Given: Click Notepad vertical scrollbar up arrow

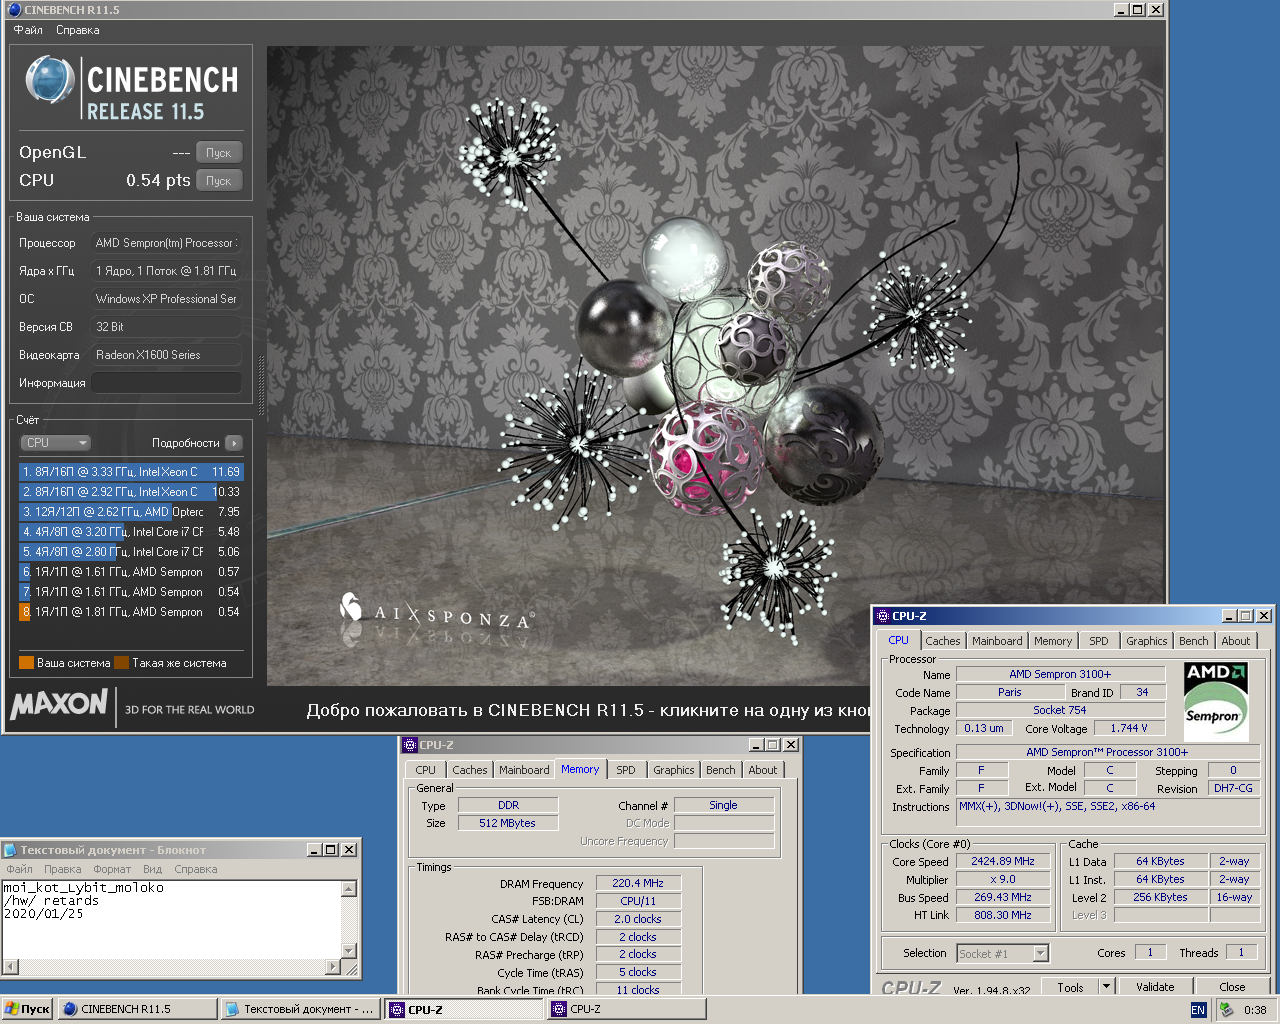Looking at the screenshot, I should point(349,889).
